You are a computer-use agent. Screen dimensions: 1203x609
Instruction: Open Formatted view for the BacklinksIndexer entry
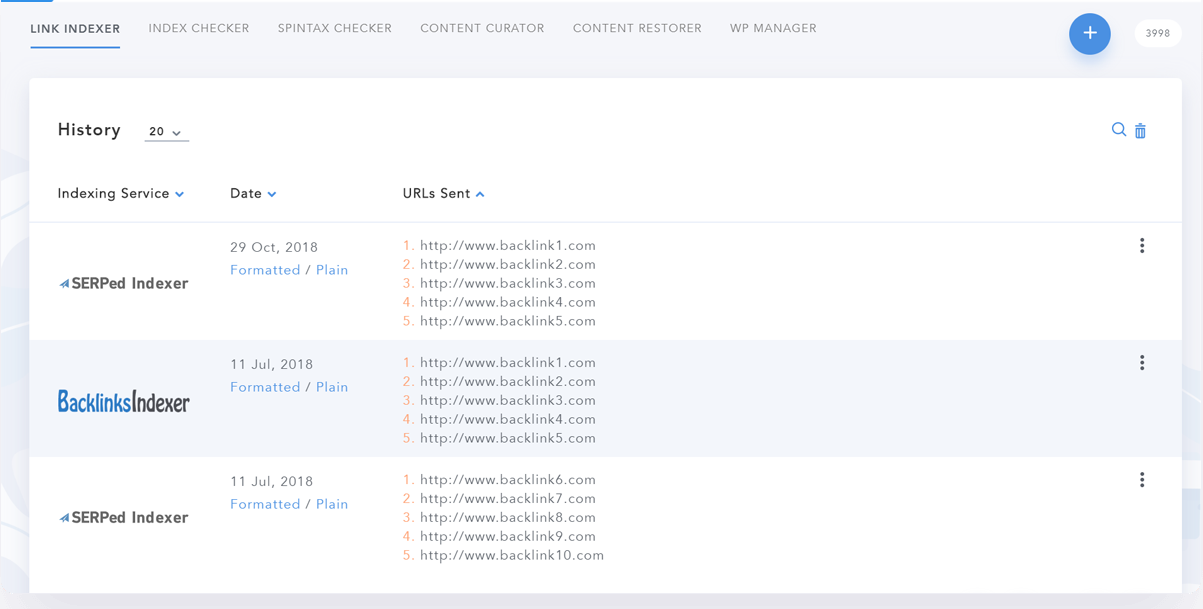click(x=265, y=387)
